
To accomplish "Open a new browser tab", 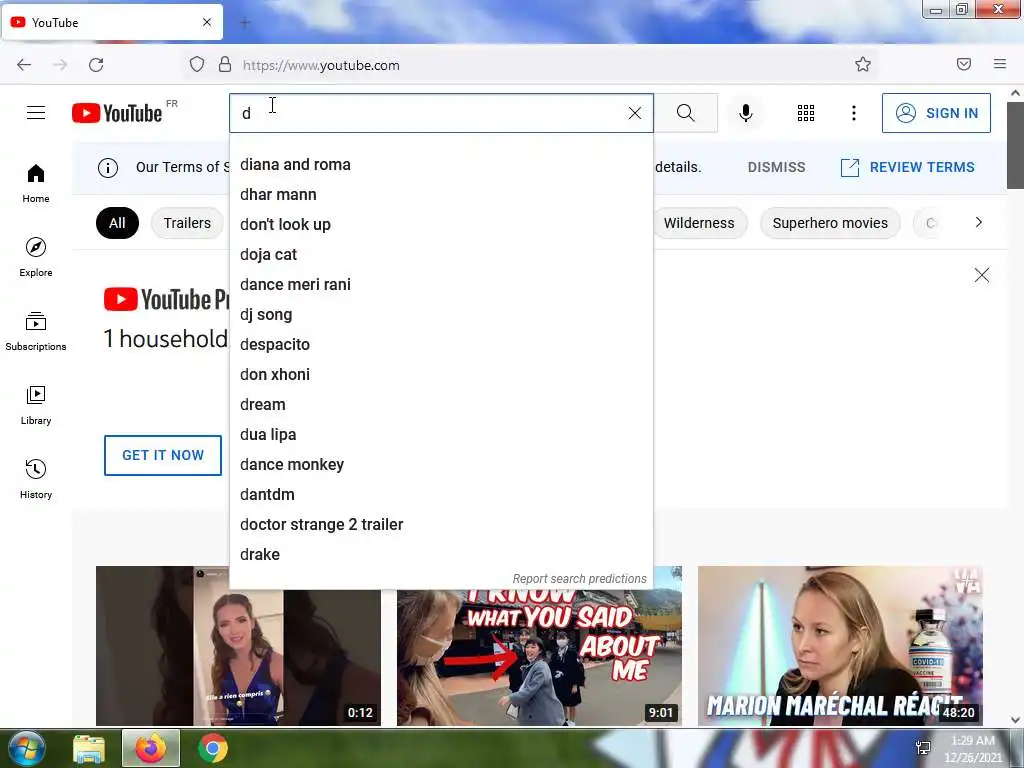I will 245,23.
